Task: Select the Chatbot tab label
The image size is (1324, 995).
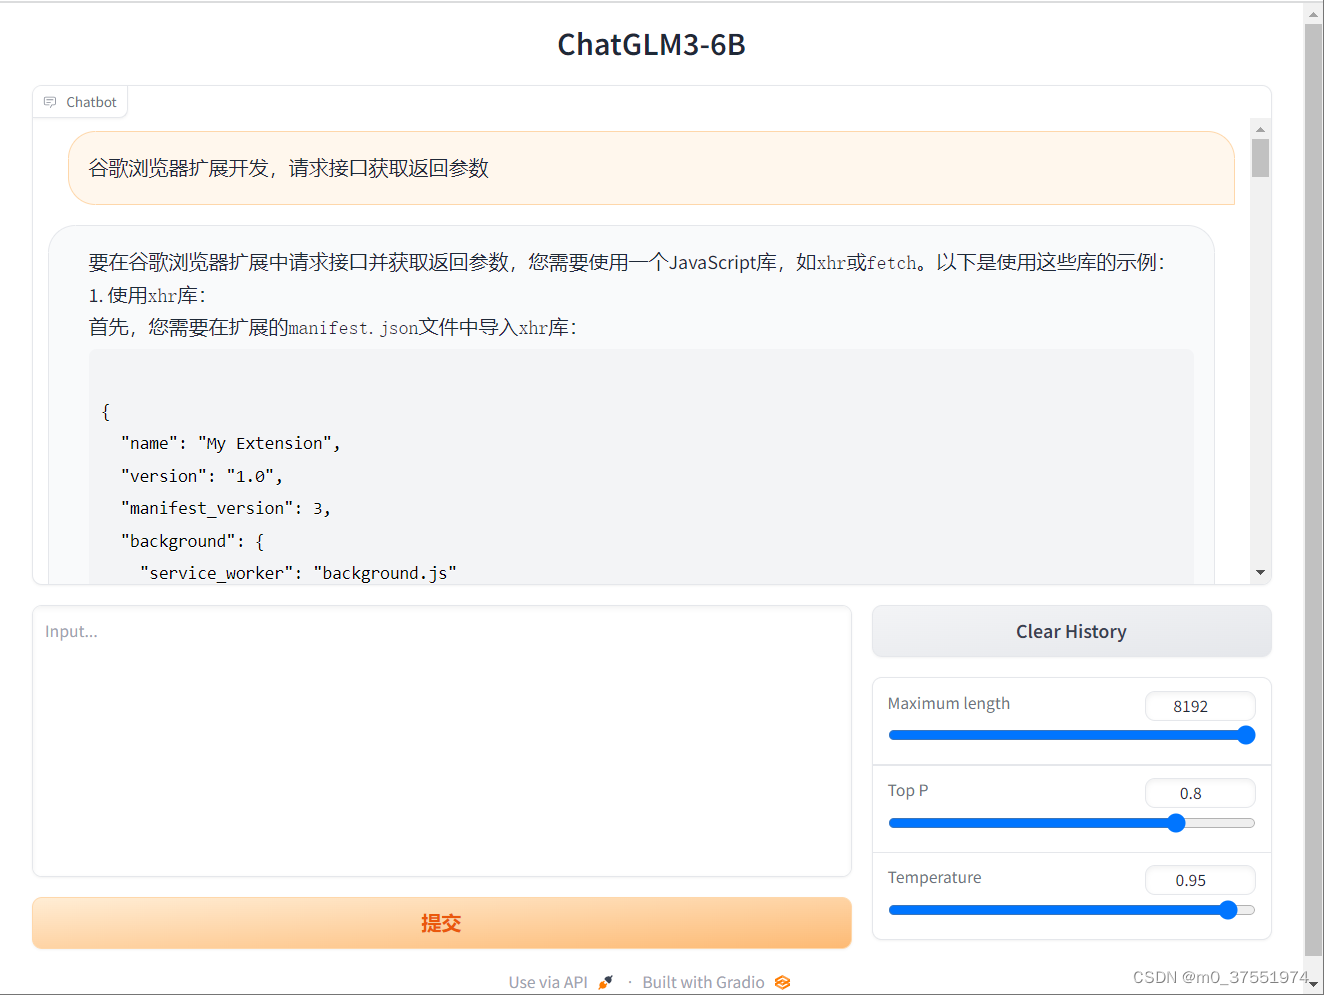Action: 91,101
